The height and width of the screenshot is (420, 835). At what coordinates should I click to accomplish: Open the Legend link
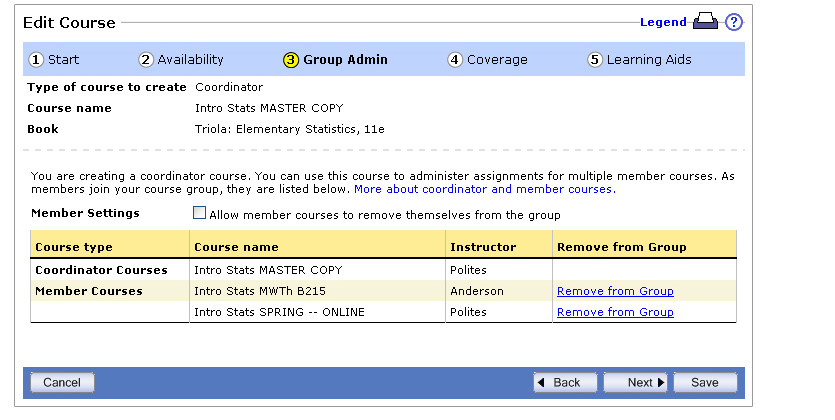(x=663, y=22)
